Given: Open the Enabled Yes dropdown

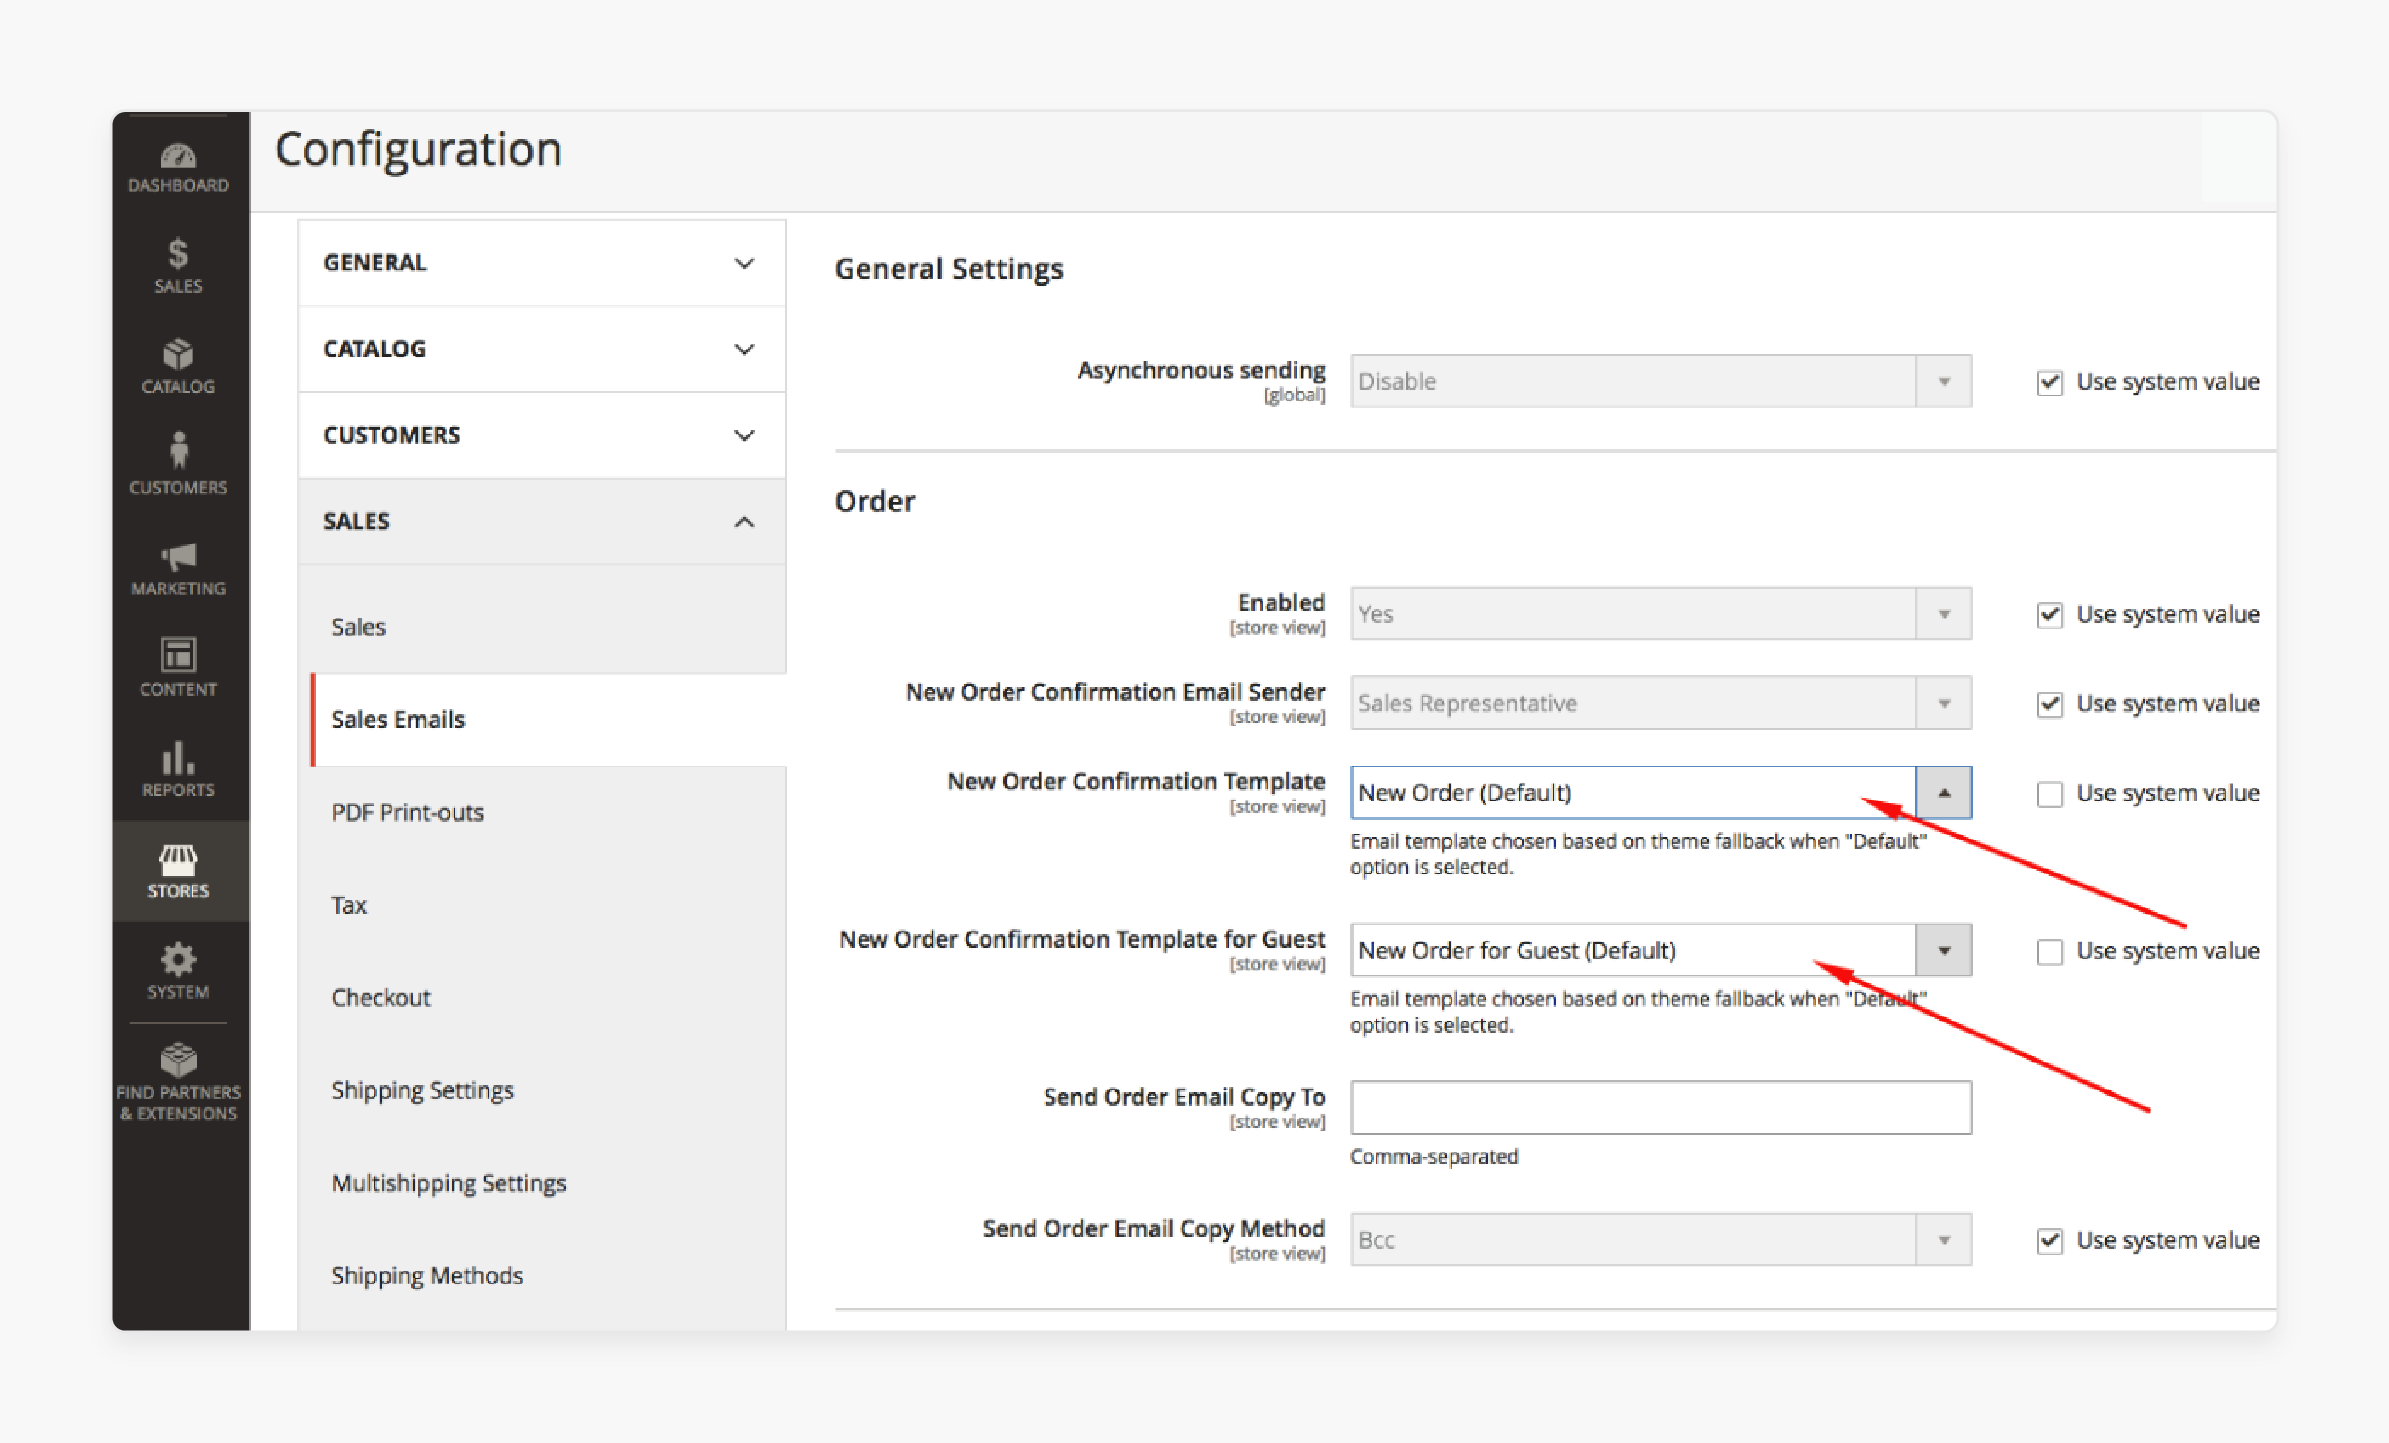Looking at the screenshot, I should (x=1660, y=614).
